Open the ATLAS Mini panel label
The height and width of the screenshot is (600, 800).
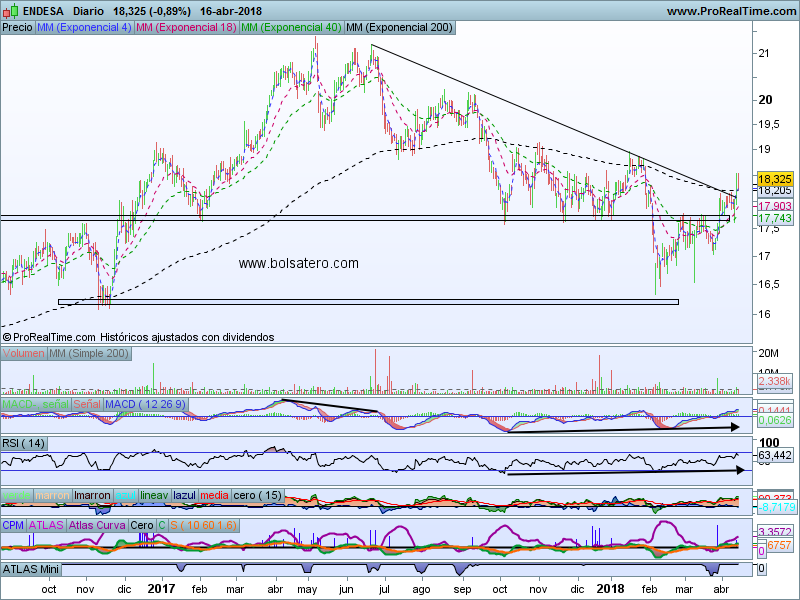pos(32,569)
